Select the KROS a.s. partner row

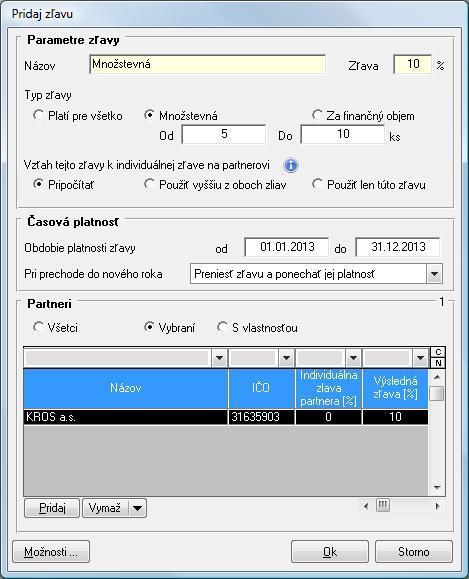[226, 417]
